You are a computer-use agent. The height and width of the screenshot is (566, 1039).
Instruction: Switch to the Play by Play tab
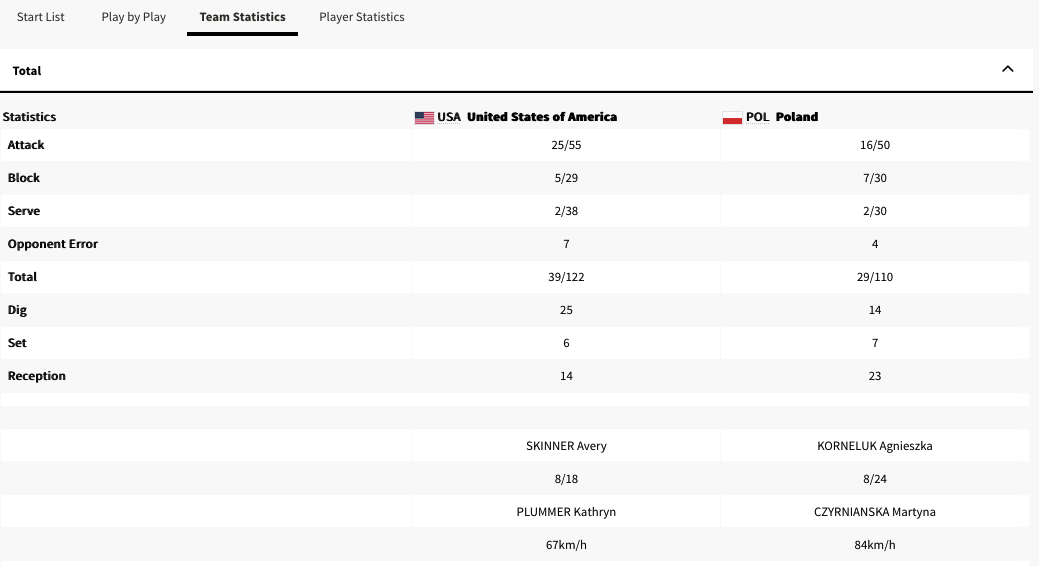click(x=133, y=17)
